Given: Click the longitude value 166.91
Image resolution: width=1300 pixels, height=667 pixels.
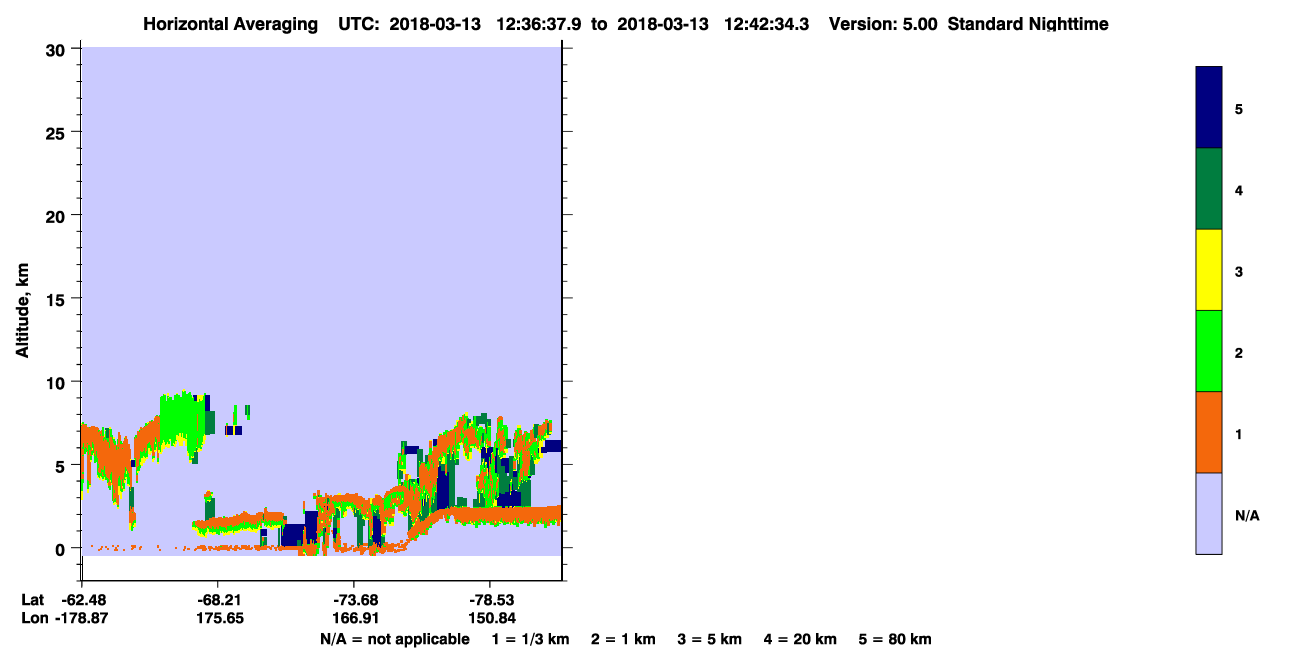Looking at the screenshot, I should tap(355, 619).
